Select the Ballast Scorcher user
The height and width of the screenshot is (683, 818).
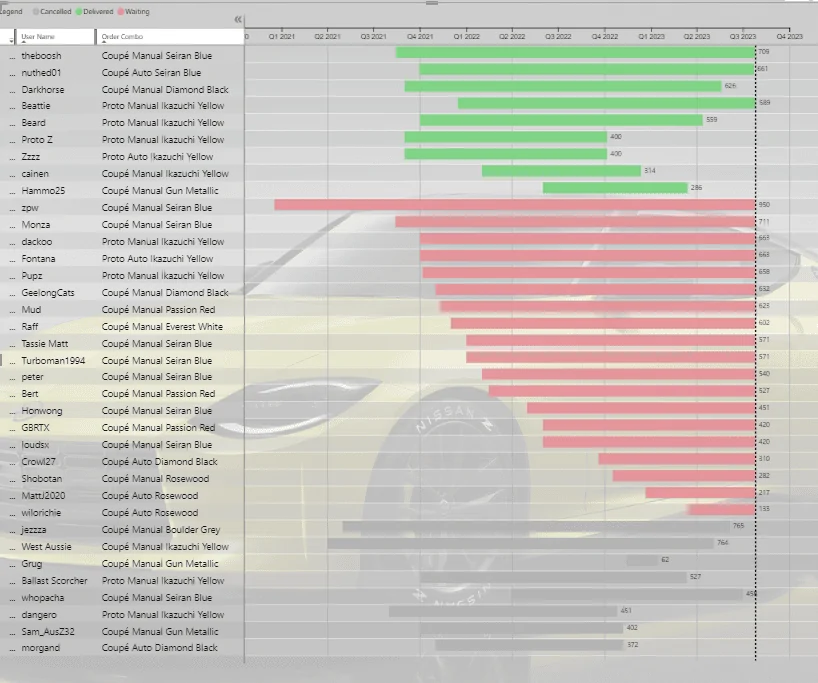[x=54, y=581]
